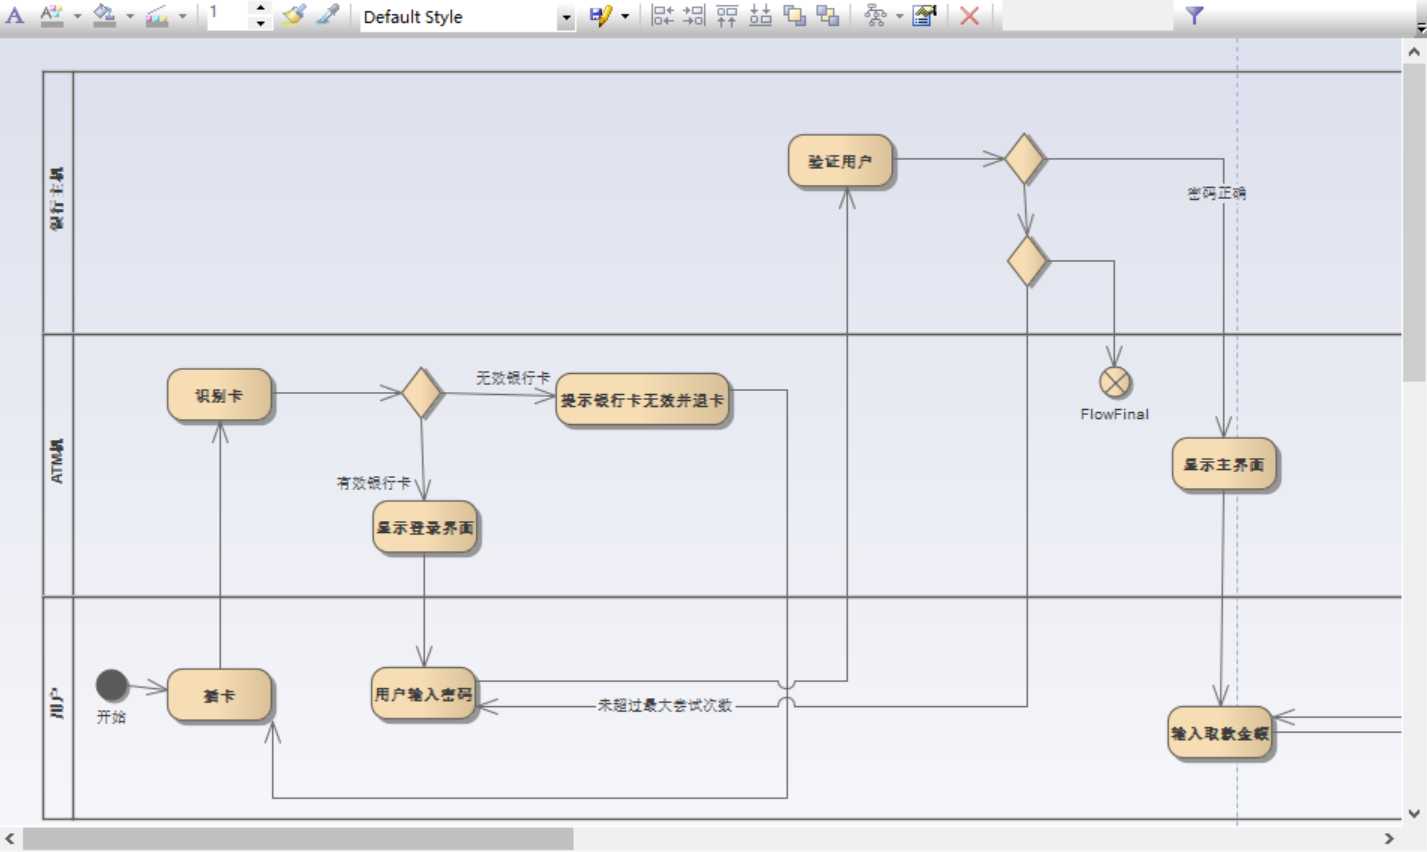Click the FlowFinal text label

point(1115,414)
